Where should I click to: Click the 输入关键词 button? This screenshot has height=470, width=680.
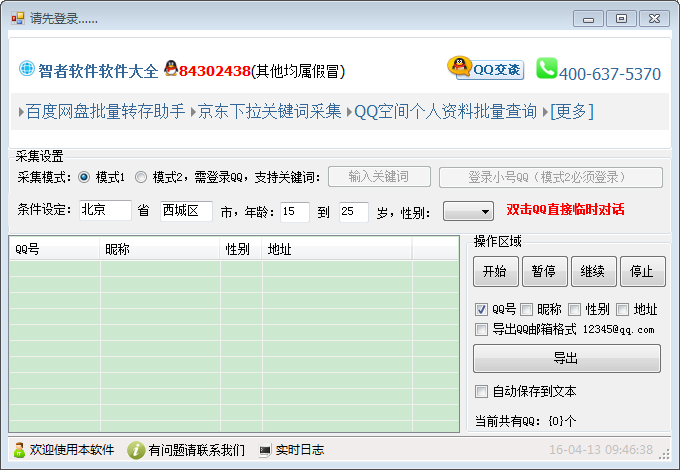(379, 176)
